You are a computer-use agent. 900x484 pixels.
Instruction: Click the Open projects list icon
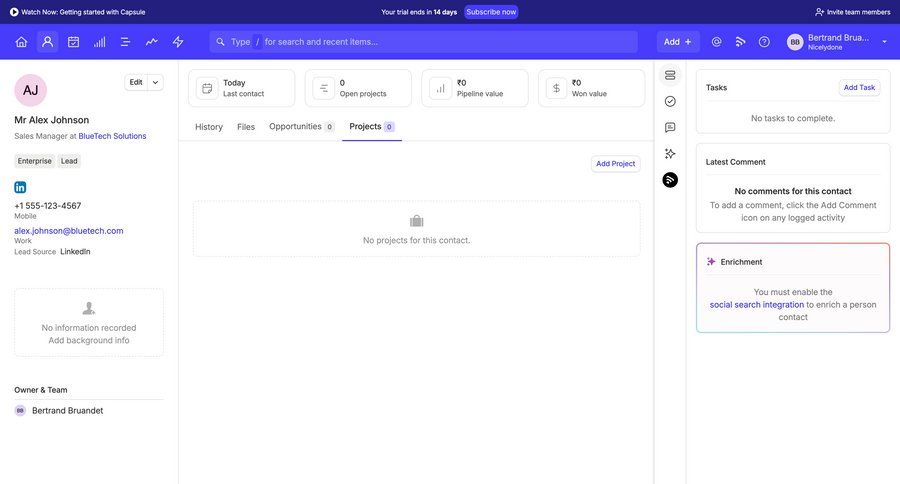point(324,88)
